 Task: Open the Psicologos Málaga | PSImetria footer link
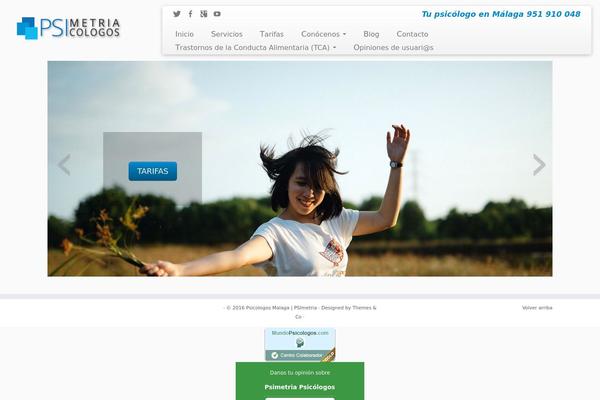click(281, 308)
